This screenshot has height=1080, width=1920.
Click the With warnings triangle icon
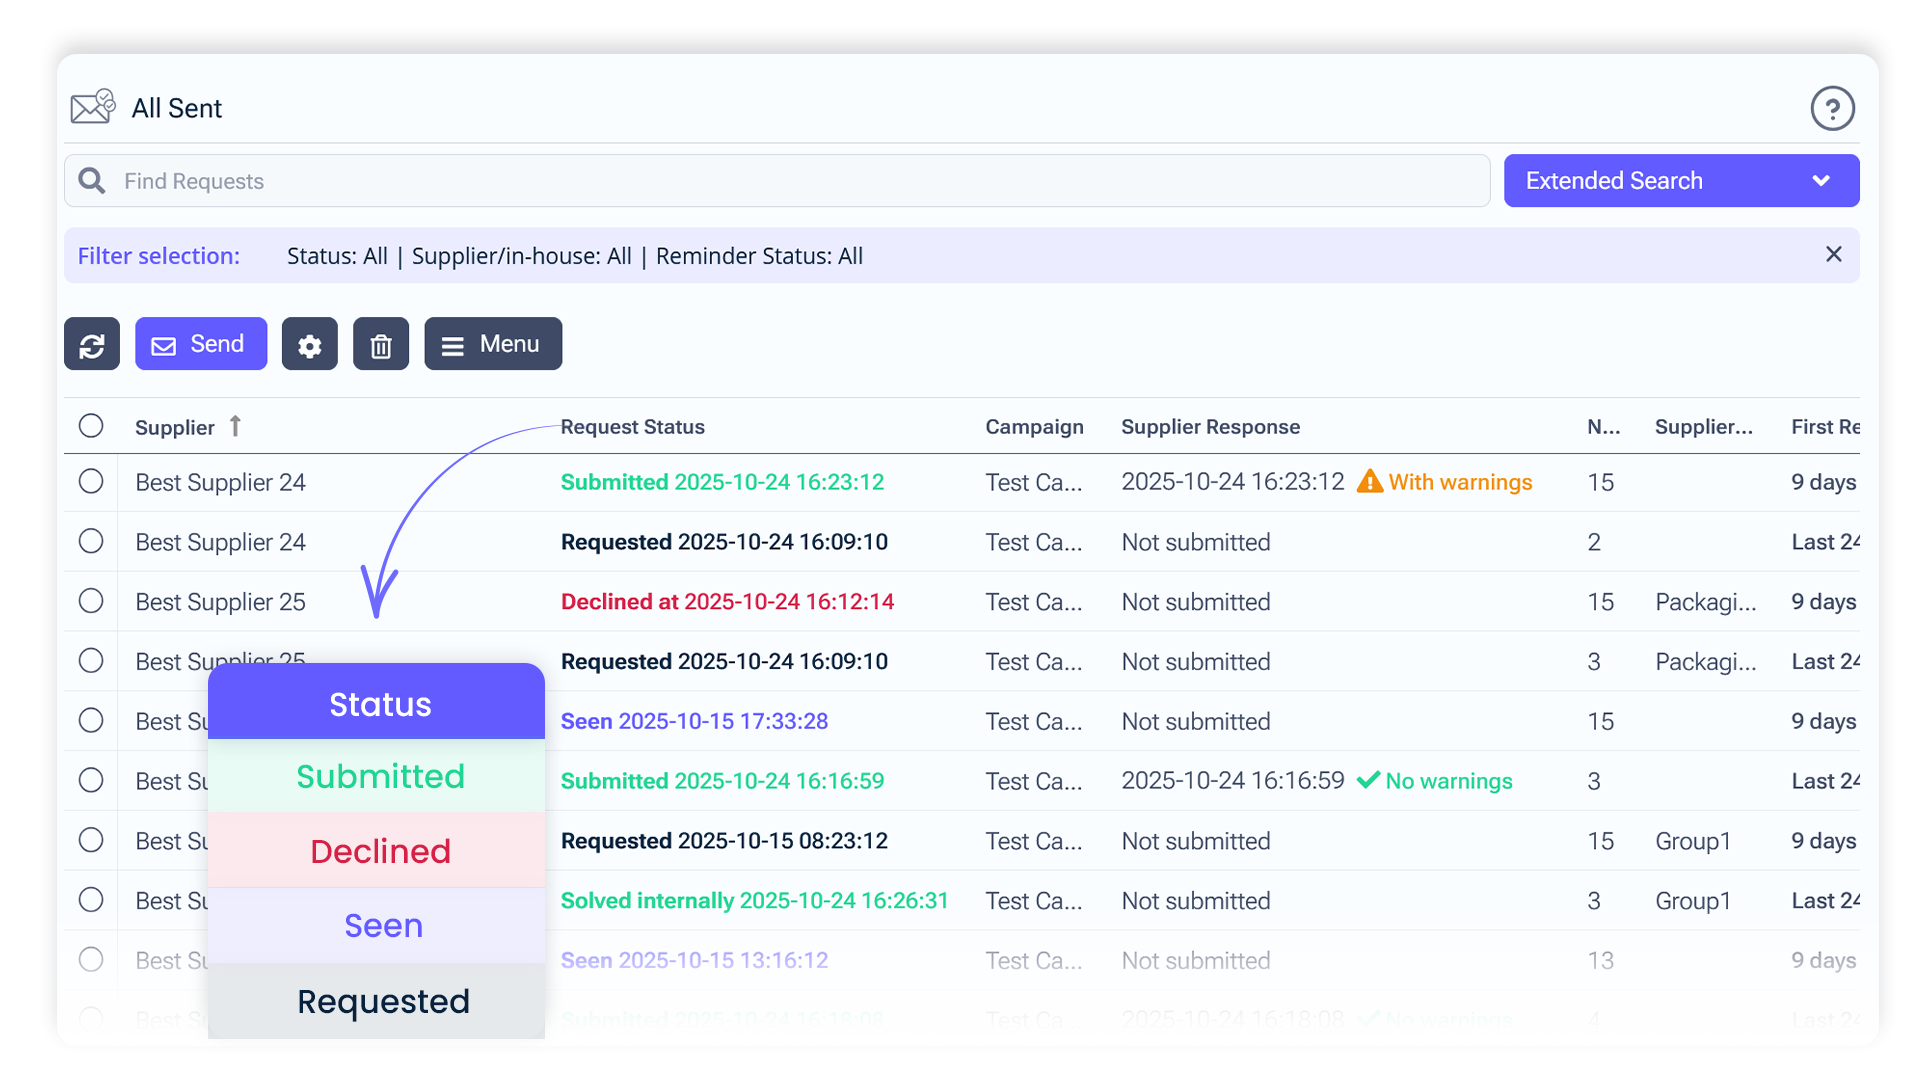point(1369,482)
